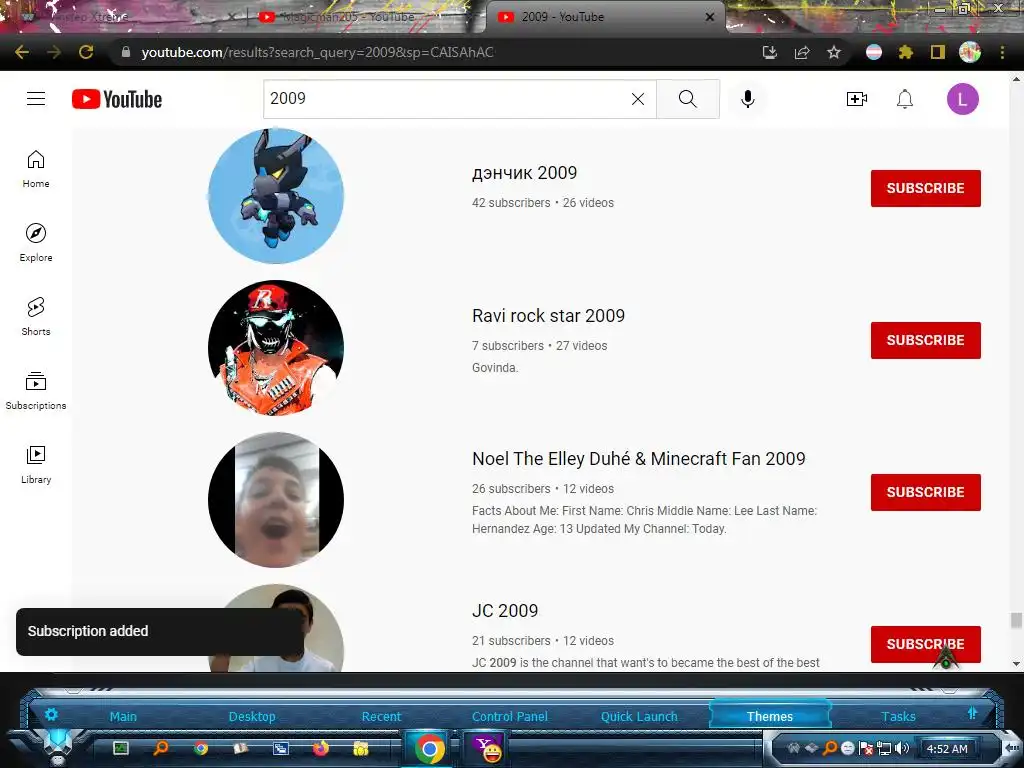Viewport: 1024px width, 768px height.
Task: Reload the page with the refresh icon
Action: [x=86, y=52]
